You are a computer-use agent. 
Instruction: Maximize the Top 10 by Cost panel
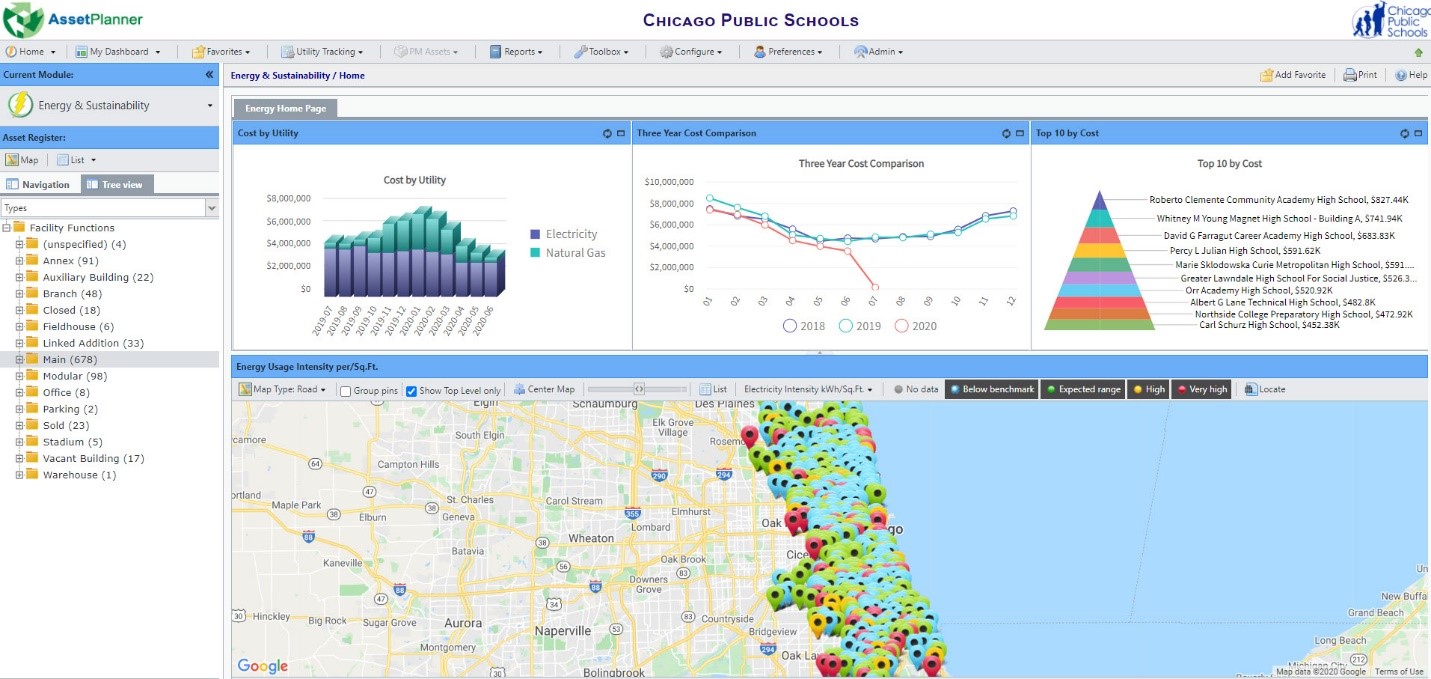point(1418,133)
